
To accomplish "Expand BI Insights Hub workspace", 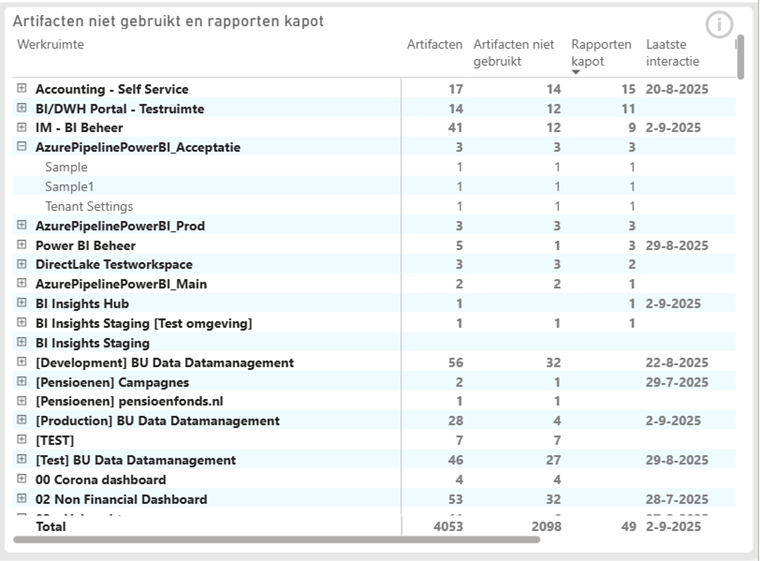I will tap(22, 303).
